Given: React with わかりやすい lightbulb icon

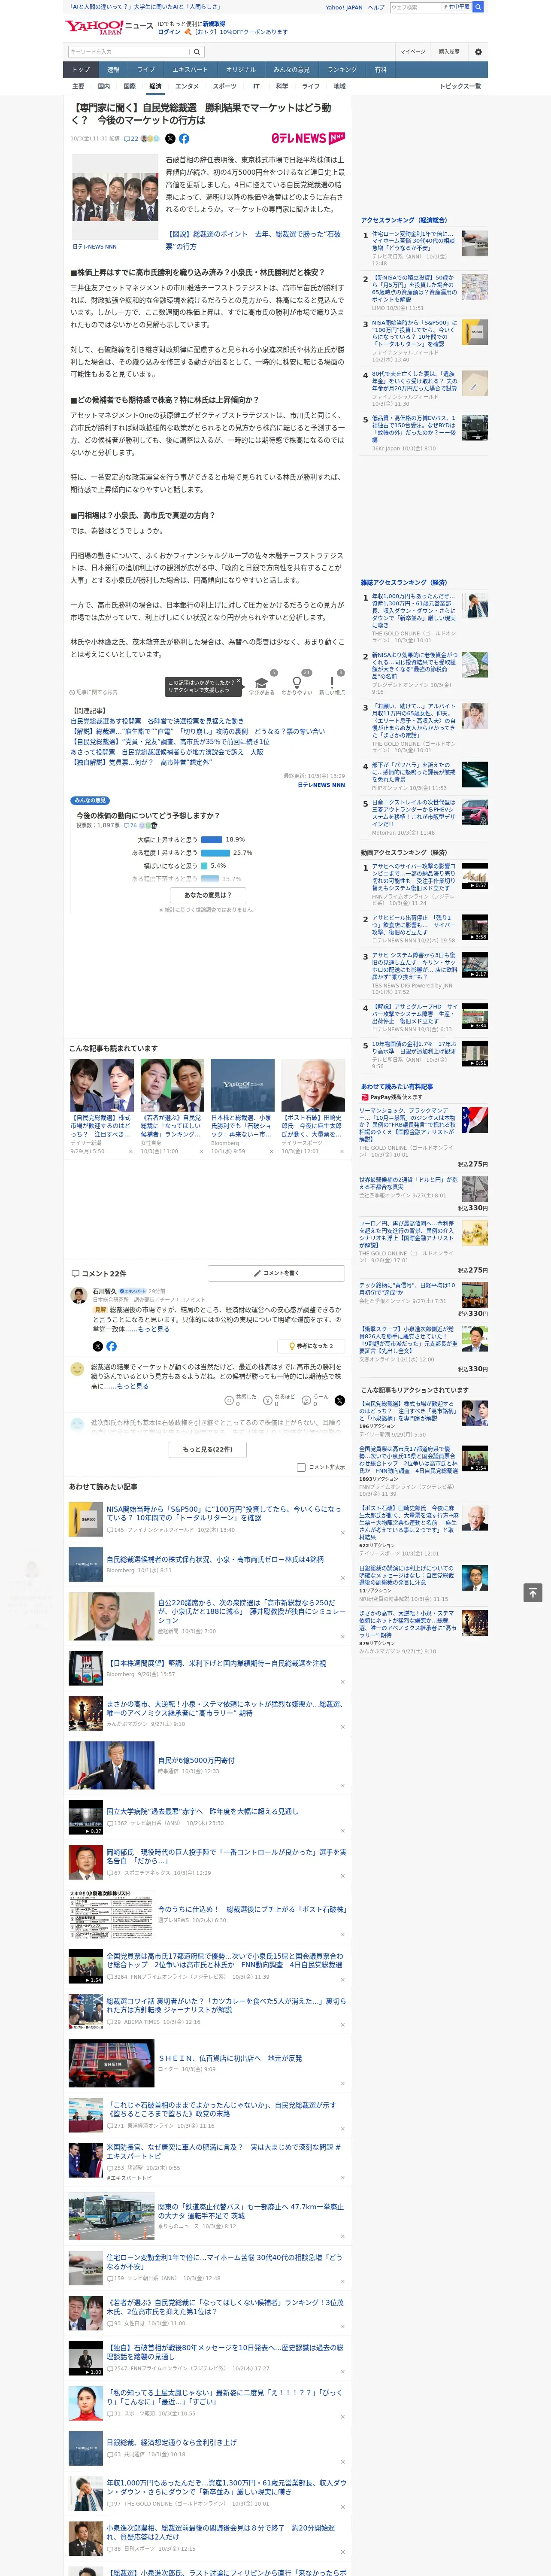Looking at the screenshot, I should 296,683.
